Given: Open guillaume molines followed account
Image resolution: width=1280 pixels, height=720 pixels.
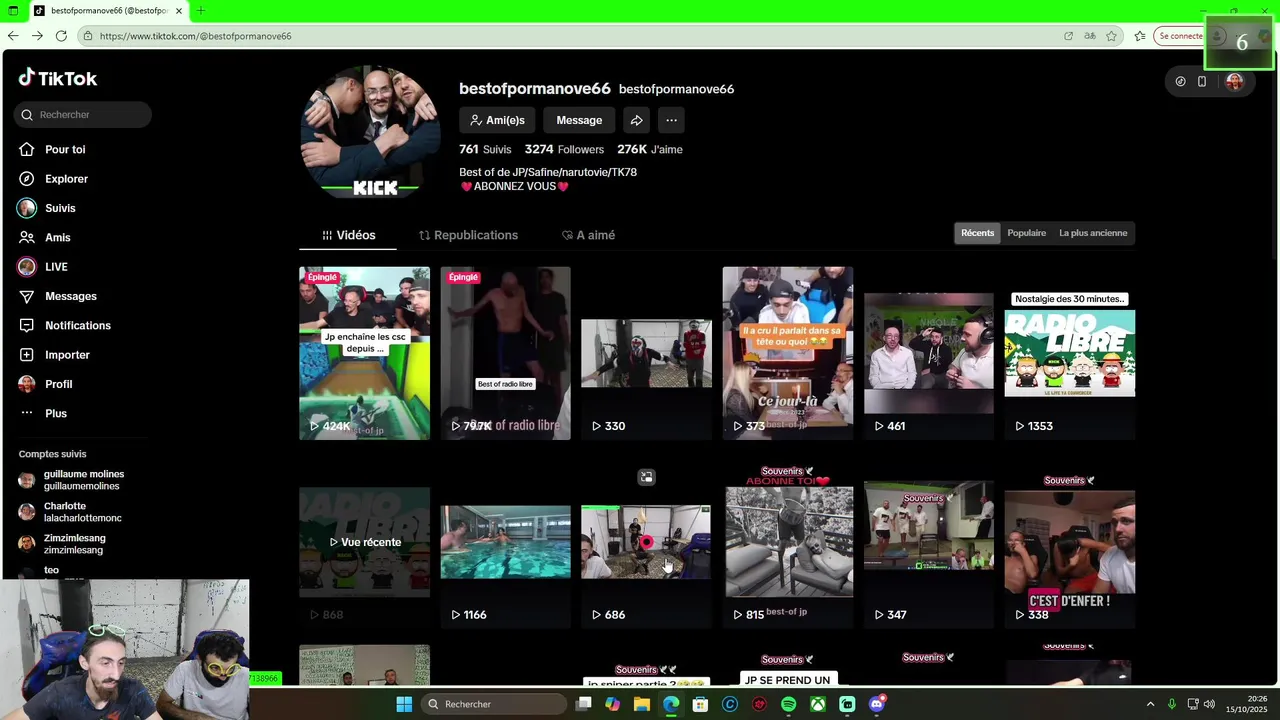Looking at the screenshot, I should pos(83,480).
